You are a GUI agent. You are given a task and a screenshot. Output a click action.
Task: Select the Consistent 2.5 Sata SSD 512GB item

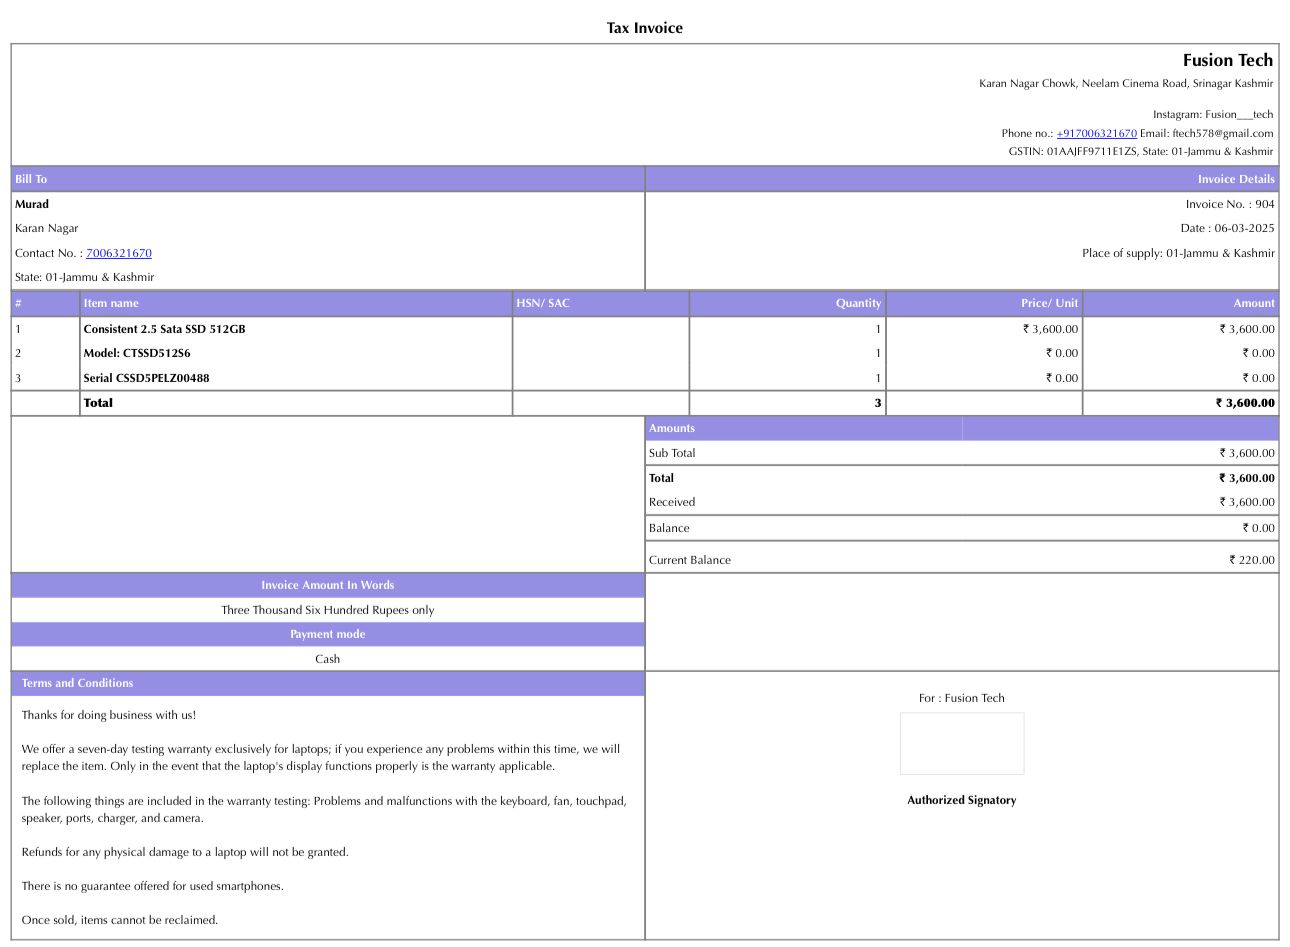click(164, 329)
